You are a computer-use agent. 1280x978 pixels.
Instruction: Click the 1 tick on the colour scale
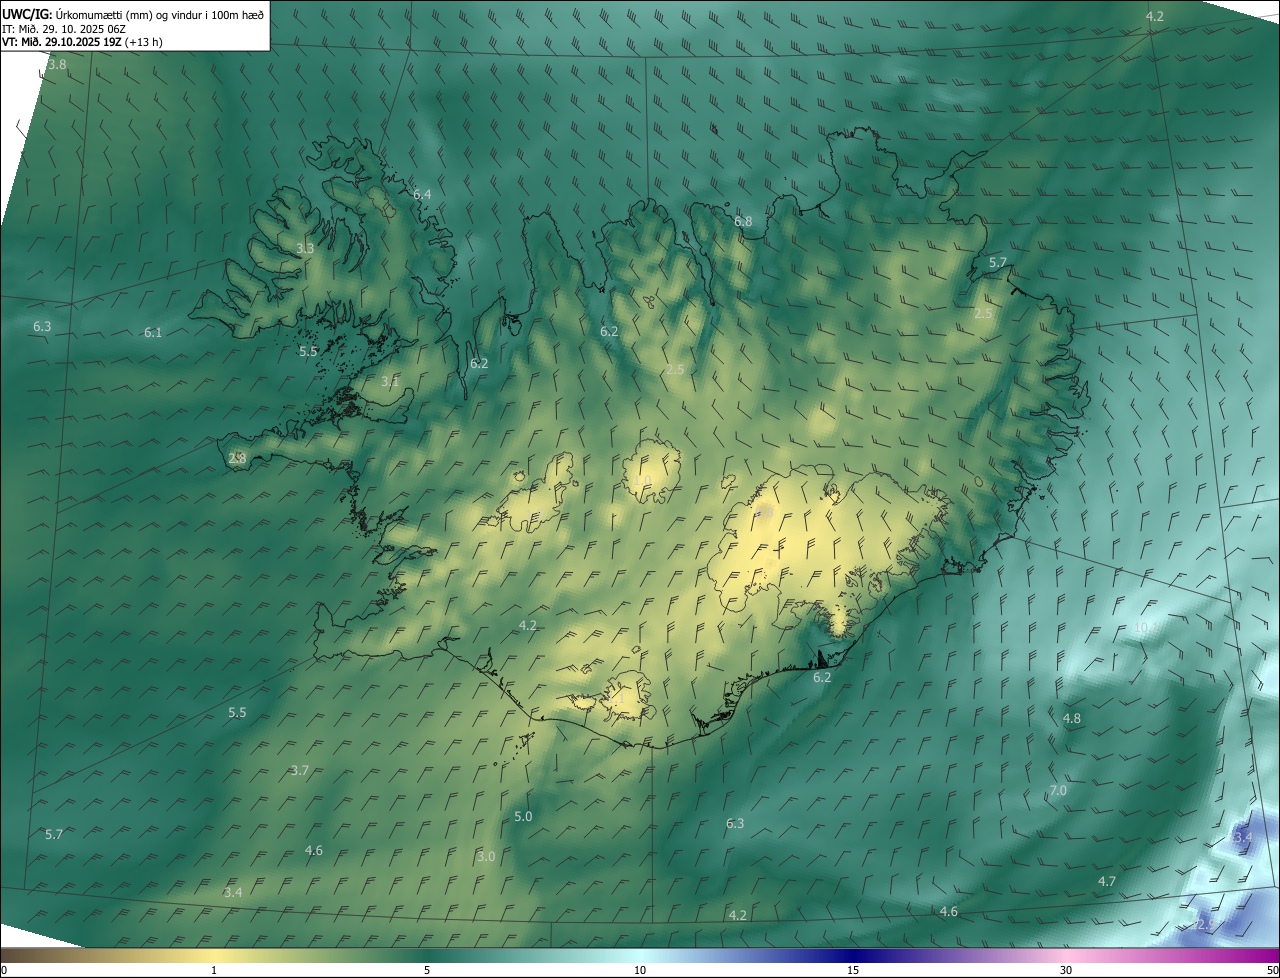(214, 971)
